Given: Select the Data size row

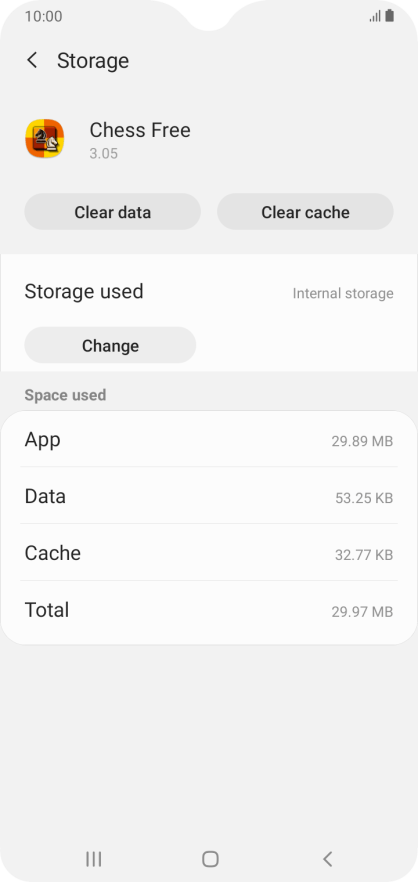Looking at the screenshot, I should [209, 496].
